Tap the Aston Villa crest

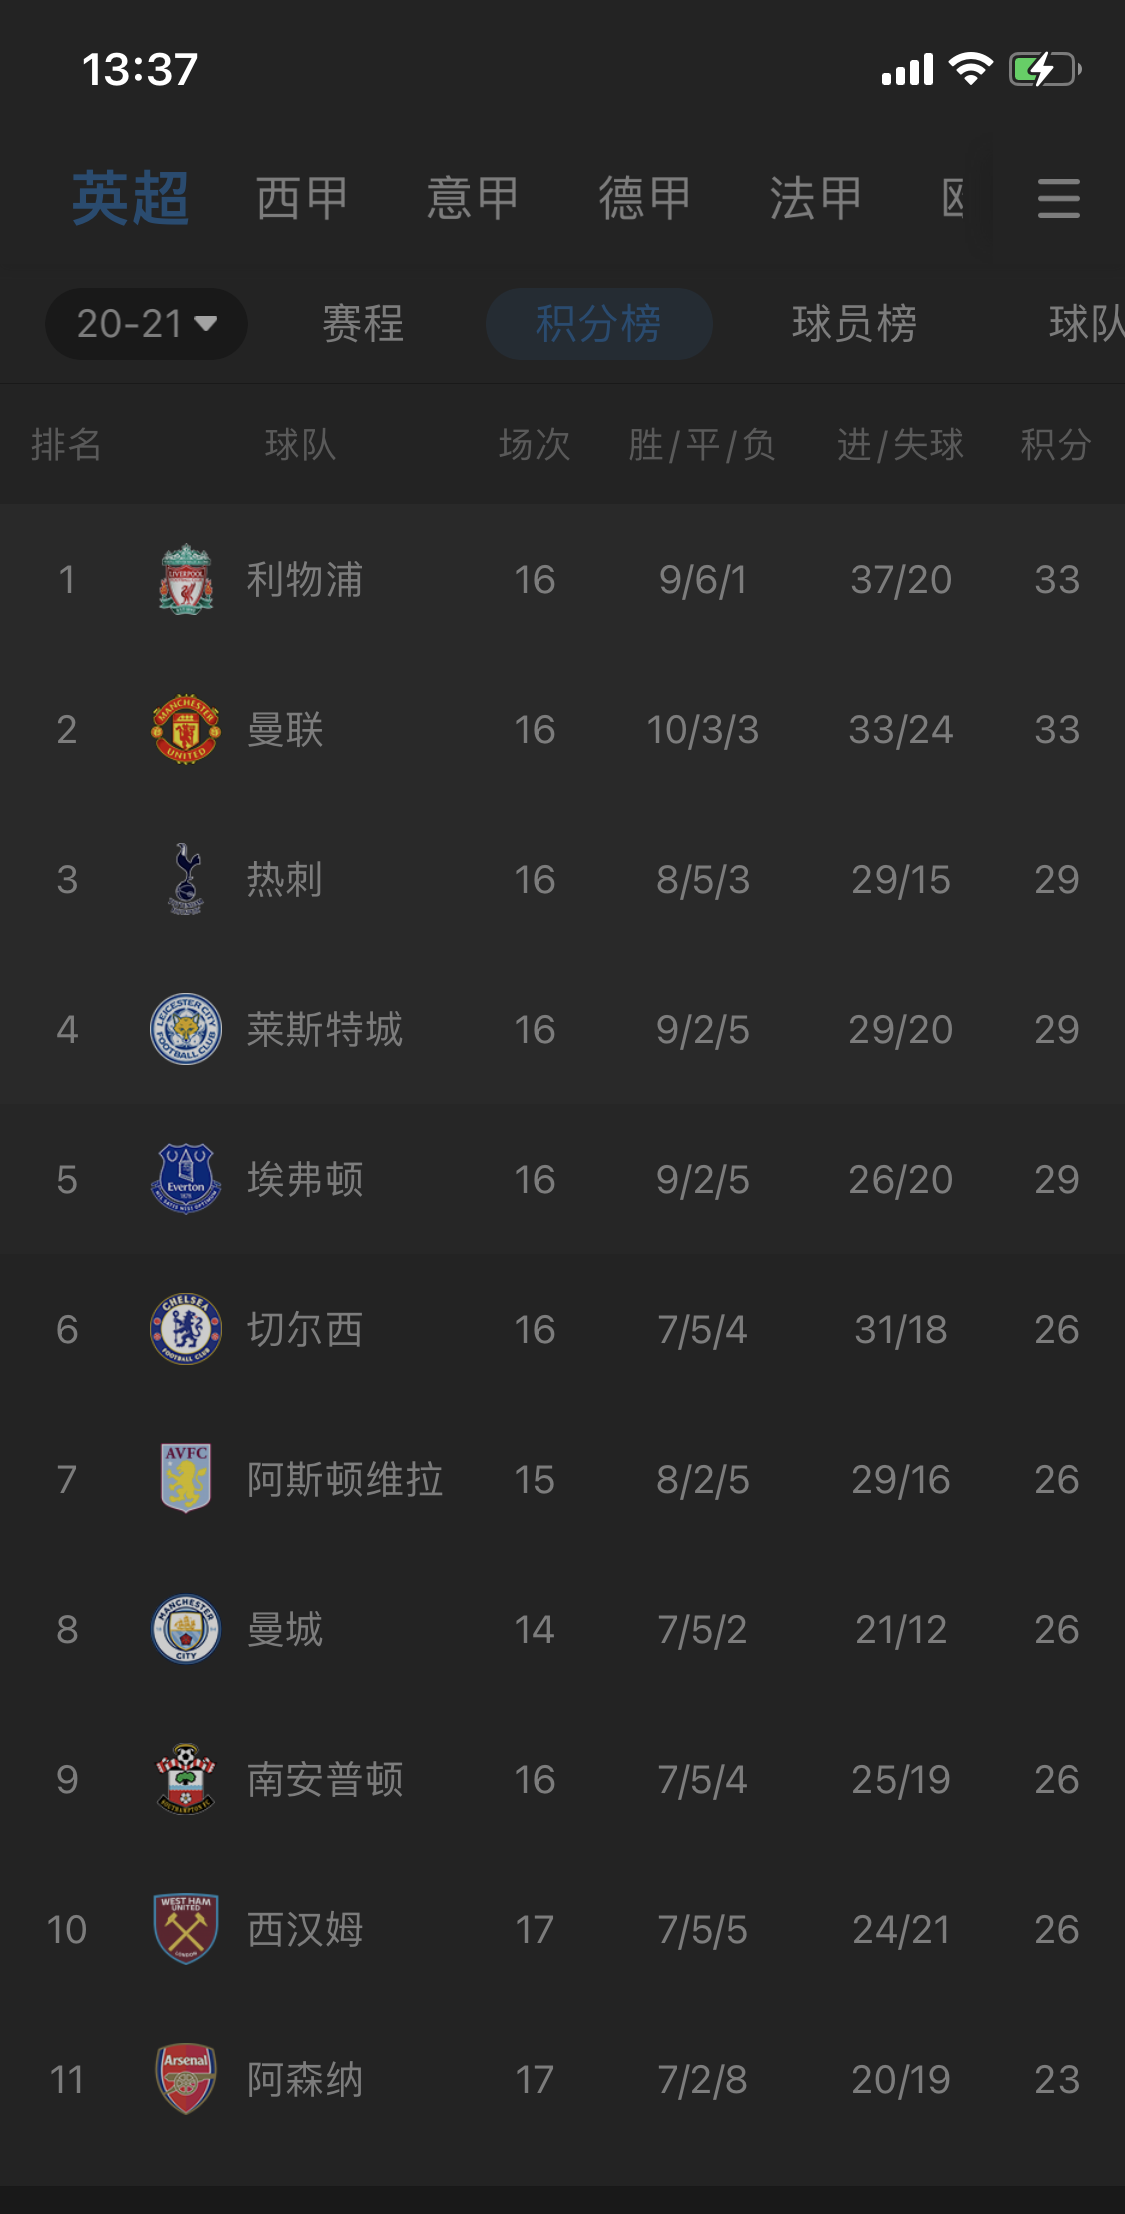[186, 1478]
